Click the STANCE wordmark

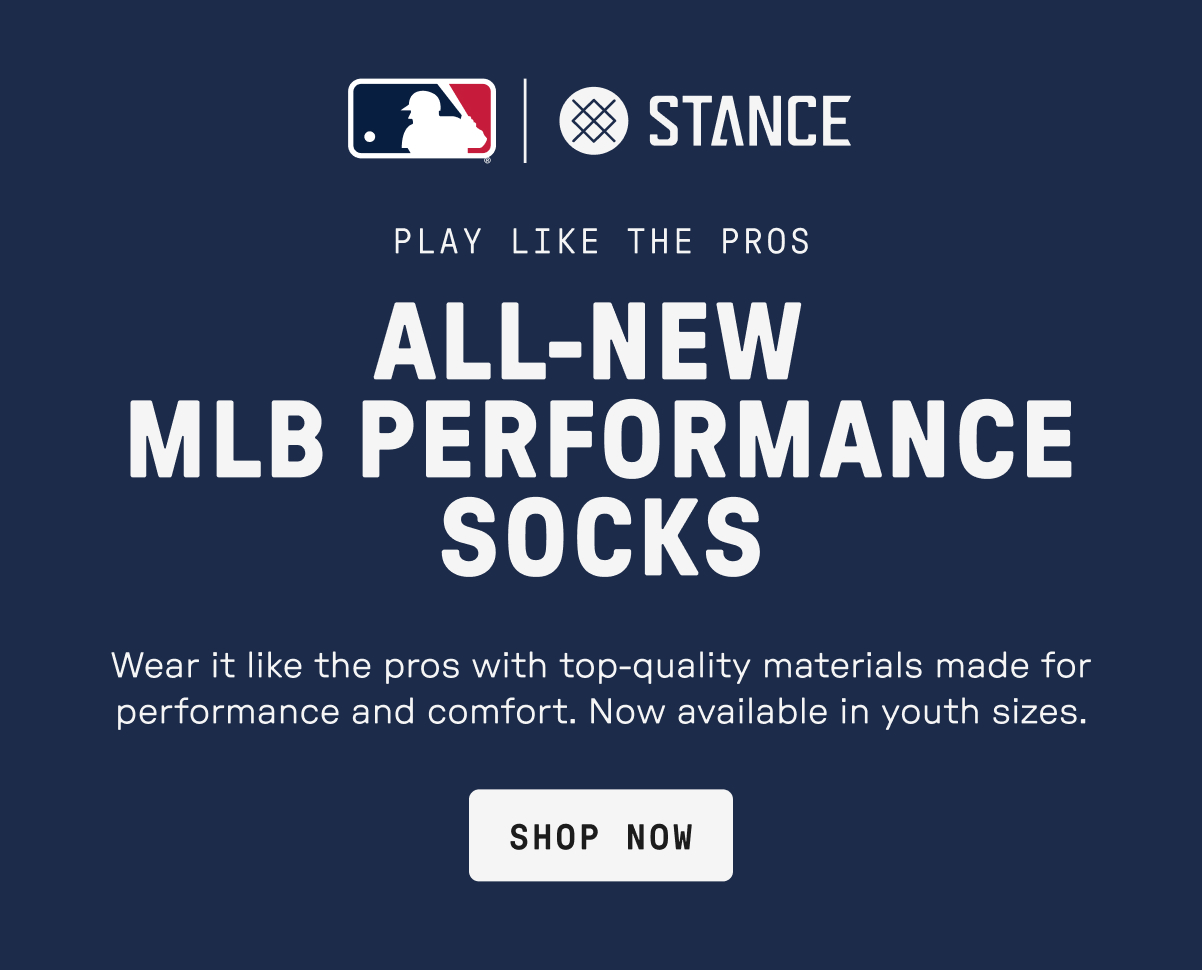[749, 121]
